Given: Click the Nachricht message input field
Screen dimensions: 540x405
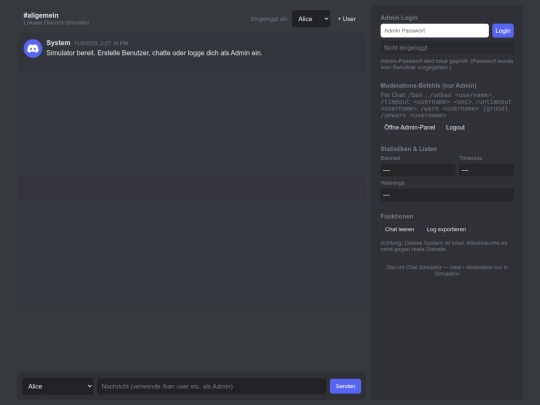Looking at the screenshot, I should [x=211, y=386].
